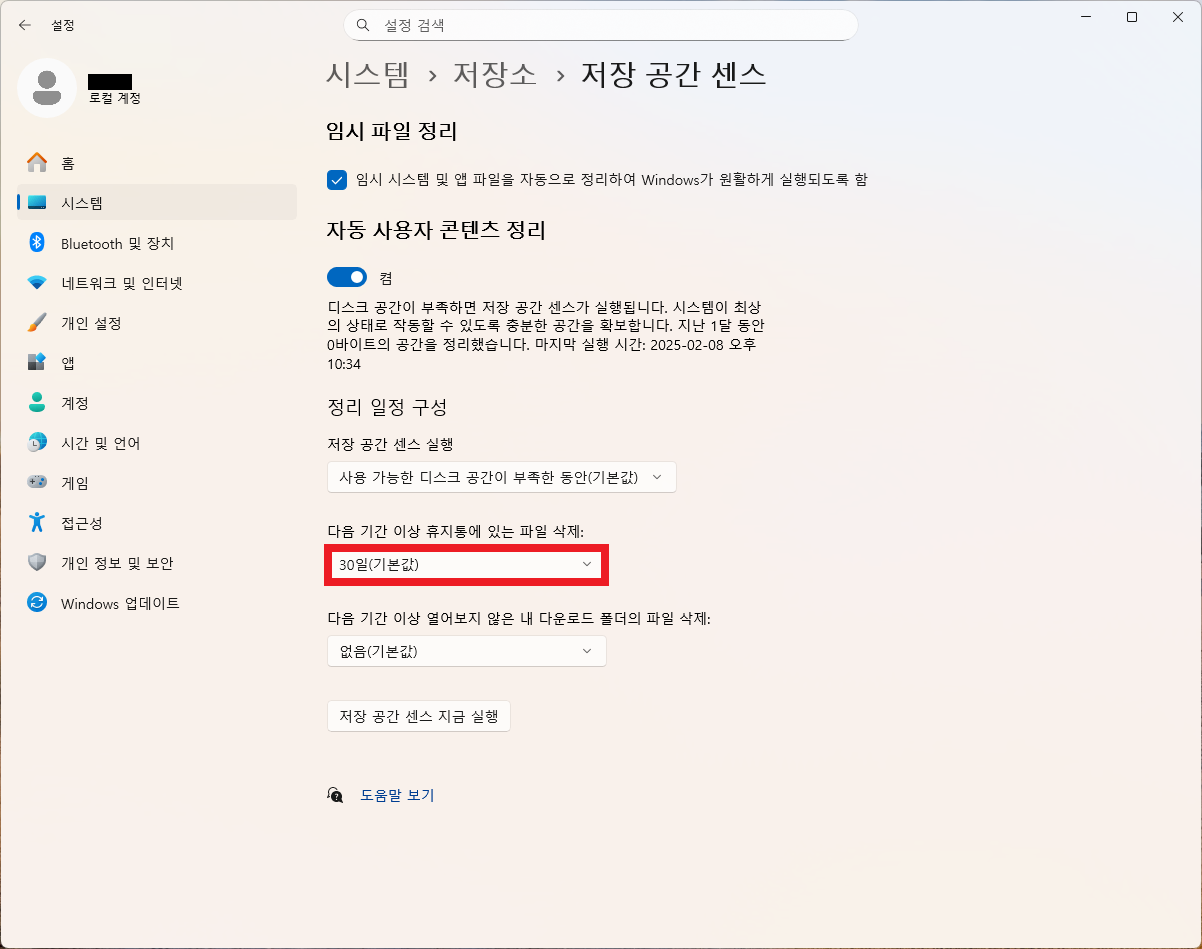Minimize the 설정 window
Screen dimensions: 1202x949
point(1086,17)
